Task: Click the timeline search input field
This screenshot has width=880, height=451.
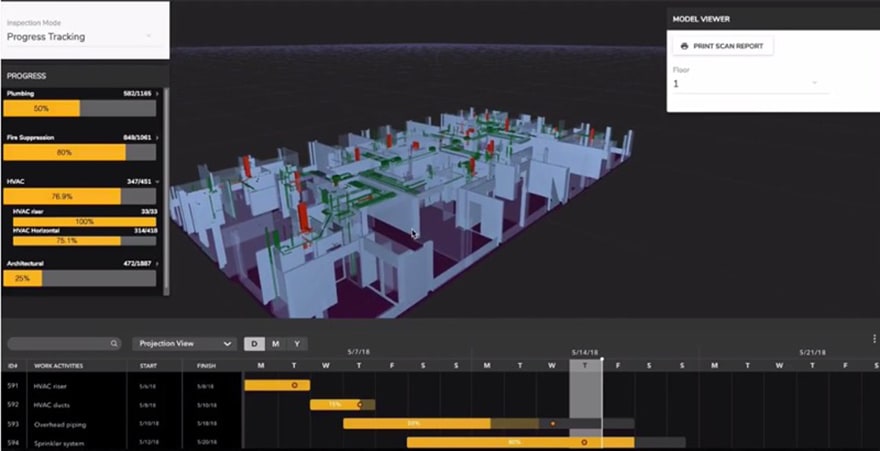Action: point(58,344)
